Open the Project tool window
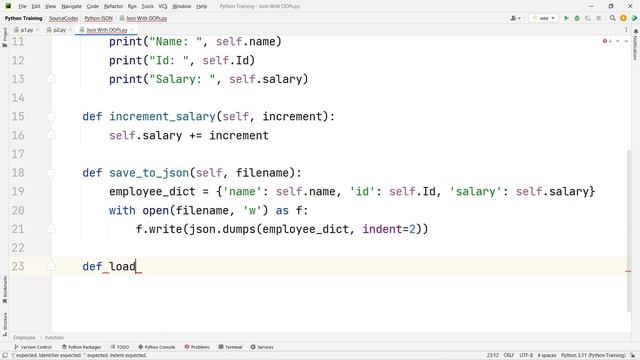The height and width of the screenshot is (360, 640). [x=4, y=38]
